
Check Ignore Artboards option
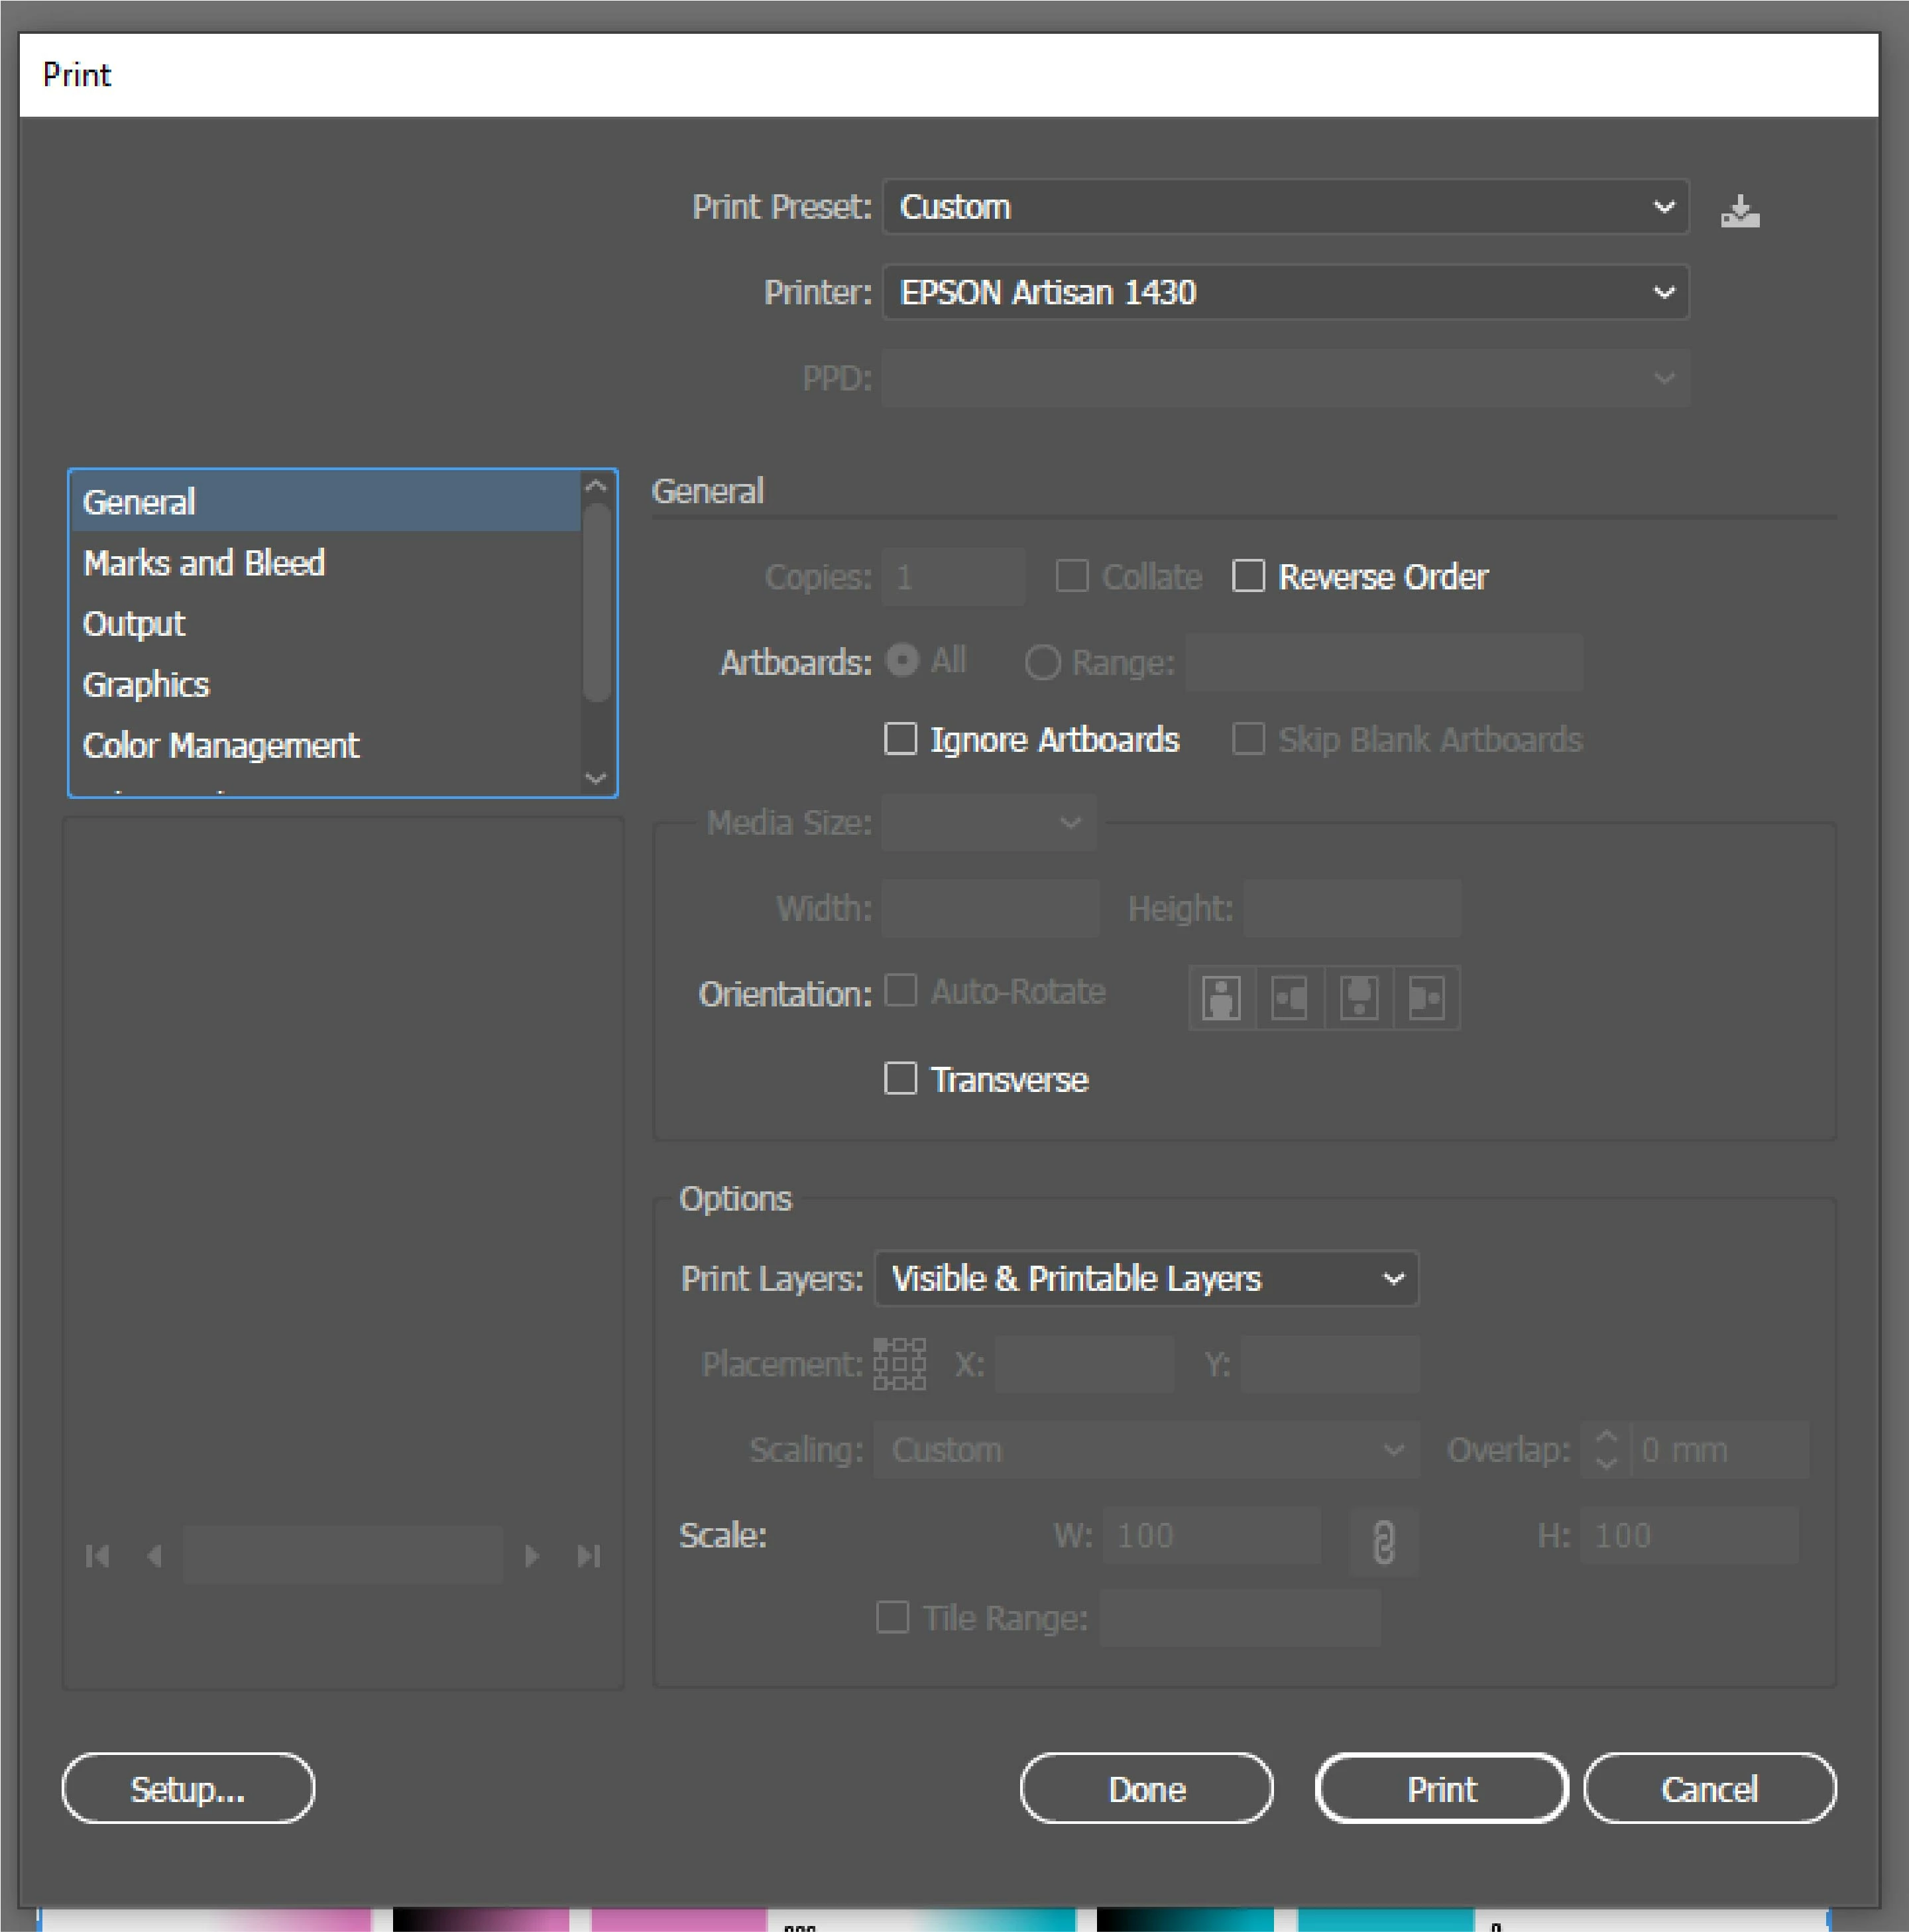coord(900,739)
